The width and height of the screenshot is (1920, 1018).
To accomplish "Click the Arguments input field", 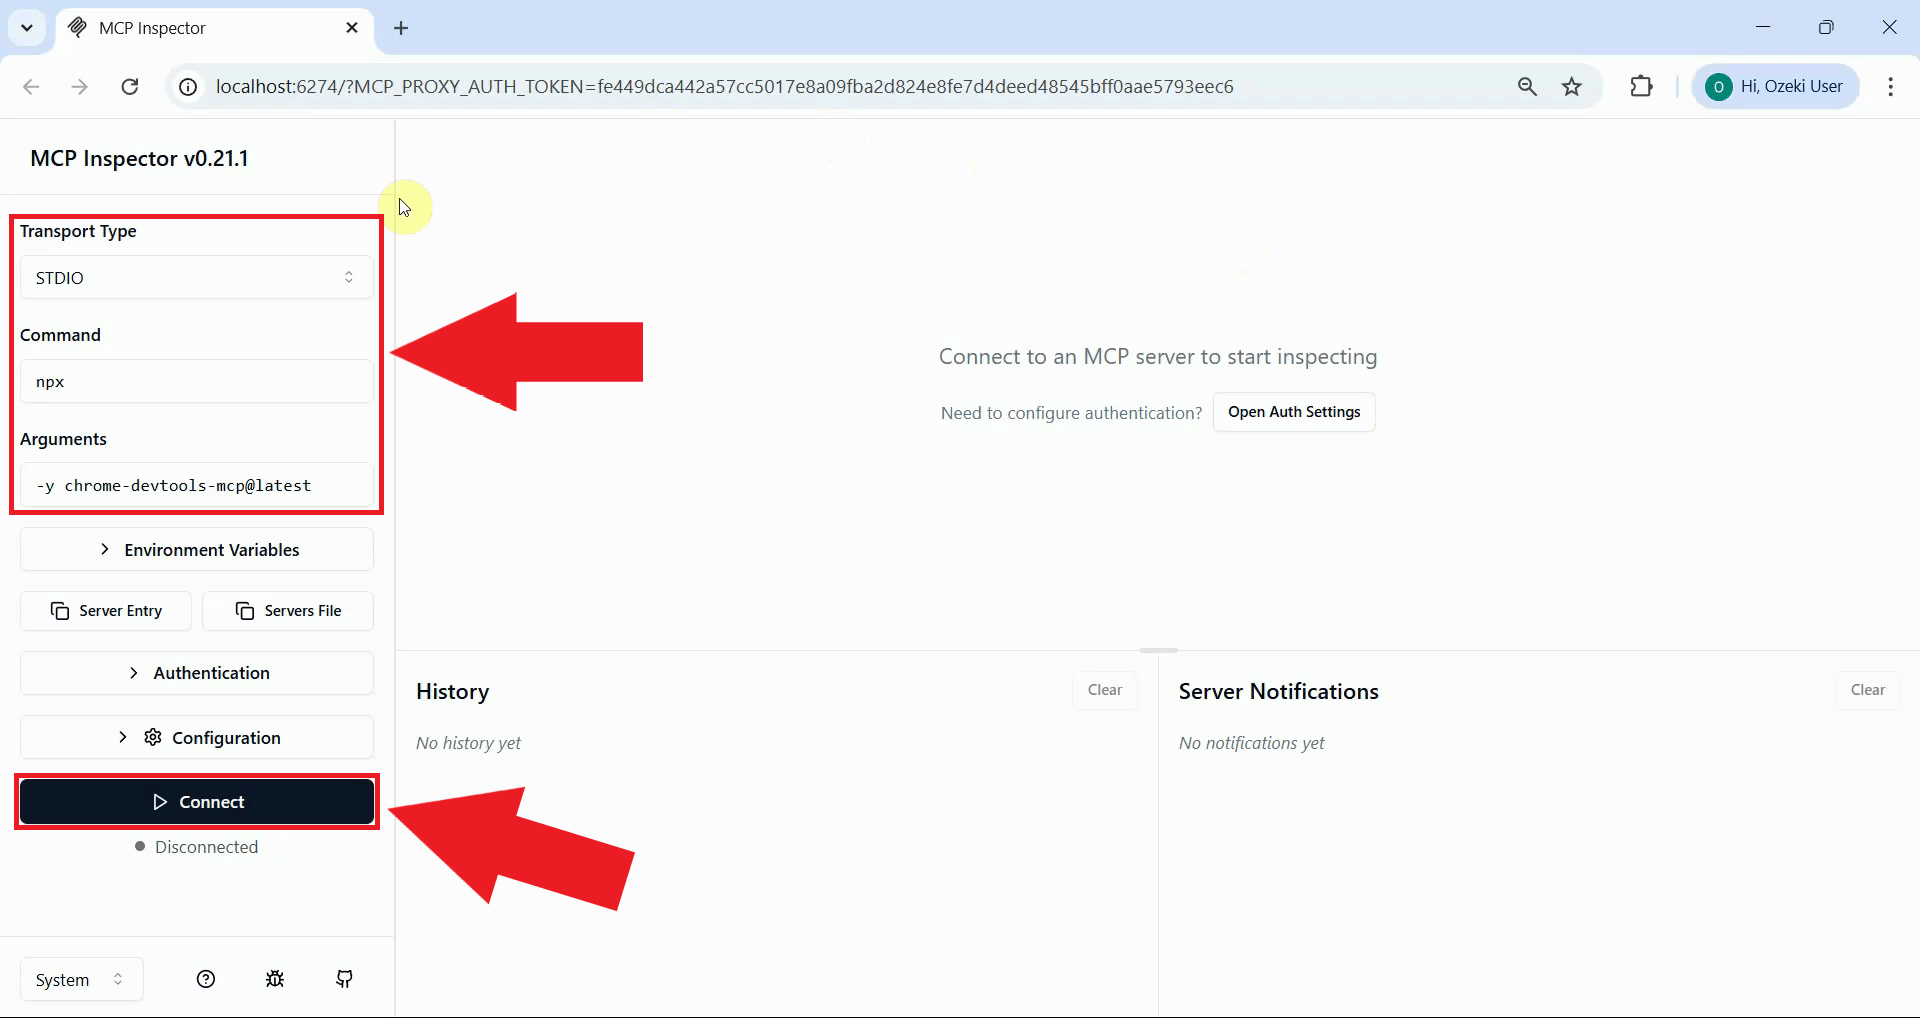I will click(196, 486).
